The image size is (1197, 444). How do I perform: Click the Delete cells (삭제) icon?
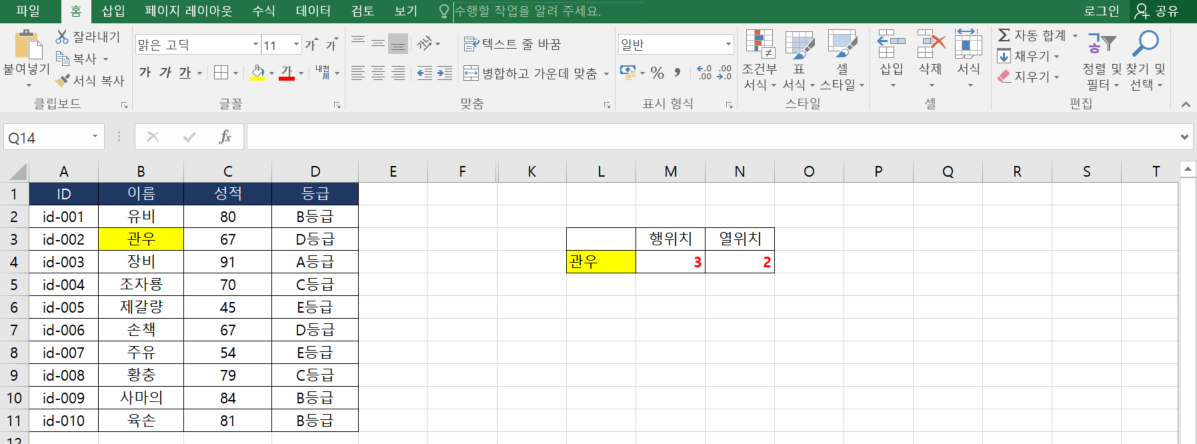[x=931, y=44]
